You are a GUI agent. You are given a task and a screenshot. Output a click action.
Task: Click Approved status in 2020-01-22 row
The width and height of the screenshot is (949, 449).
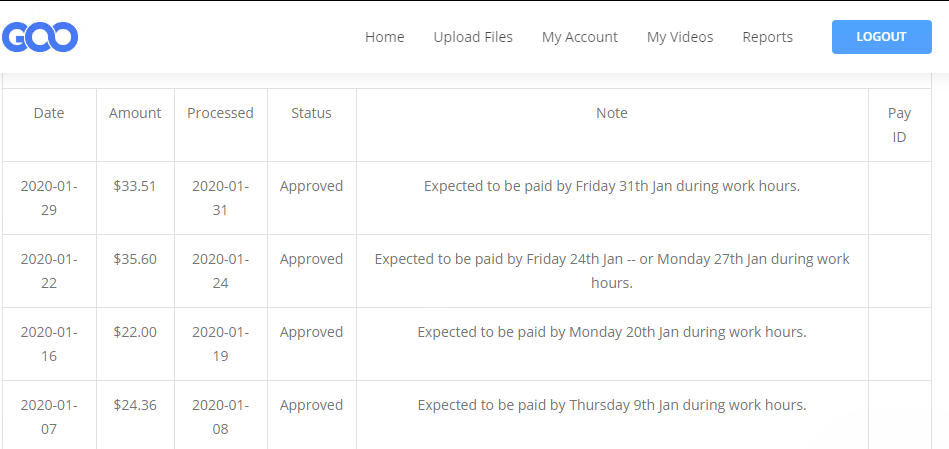pos(311,259)
